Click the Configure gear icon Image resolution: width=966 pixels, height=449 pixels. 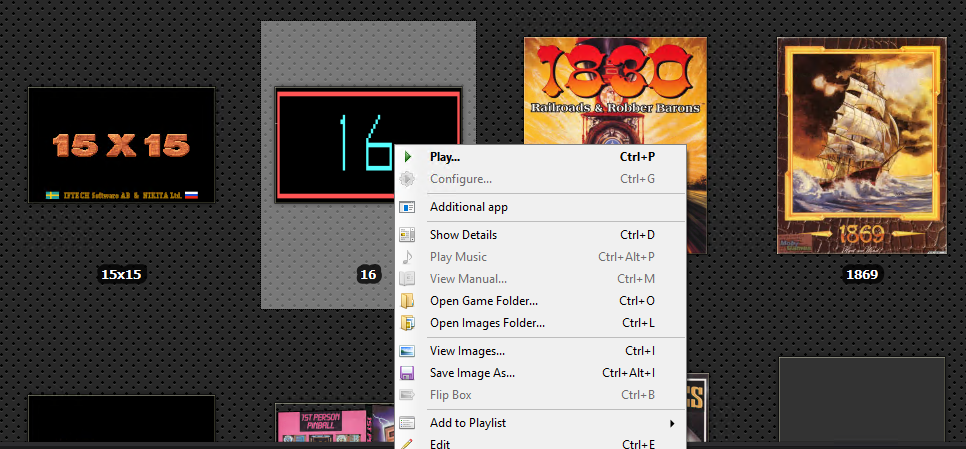point(407,179)
